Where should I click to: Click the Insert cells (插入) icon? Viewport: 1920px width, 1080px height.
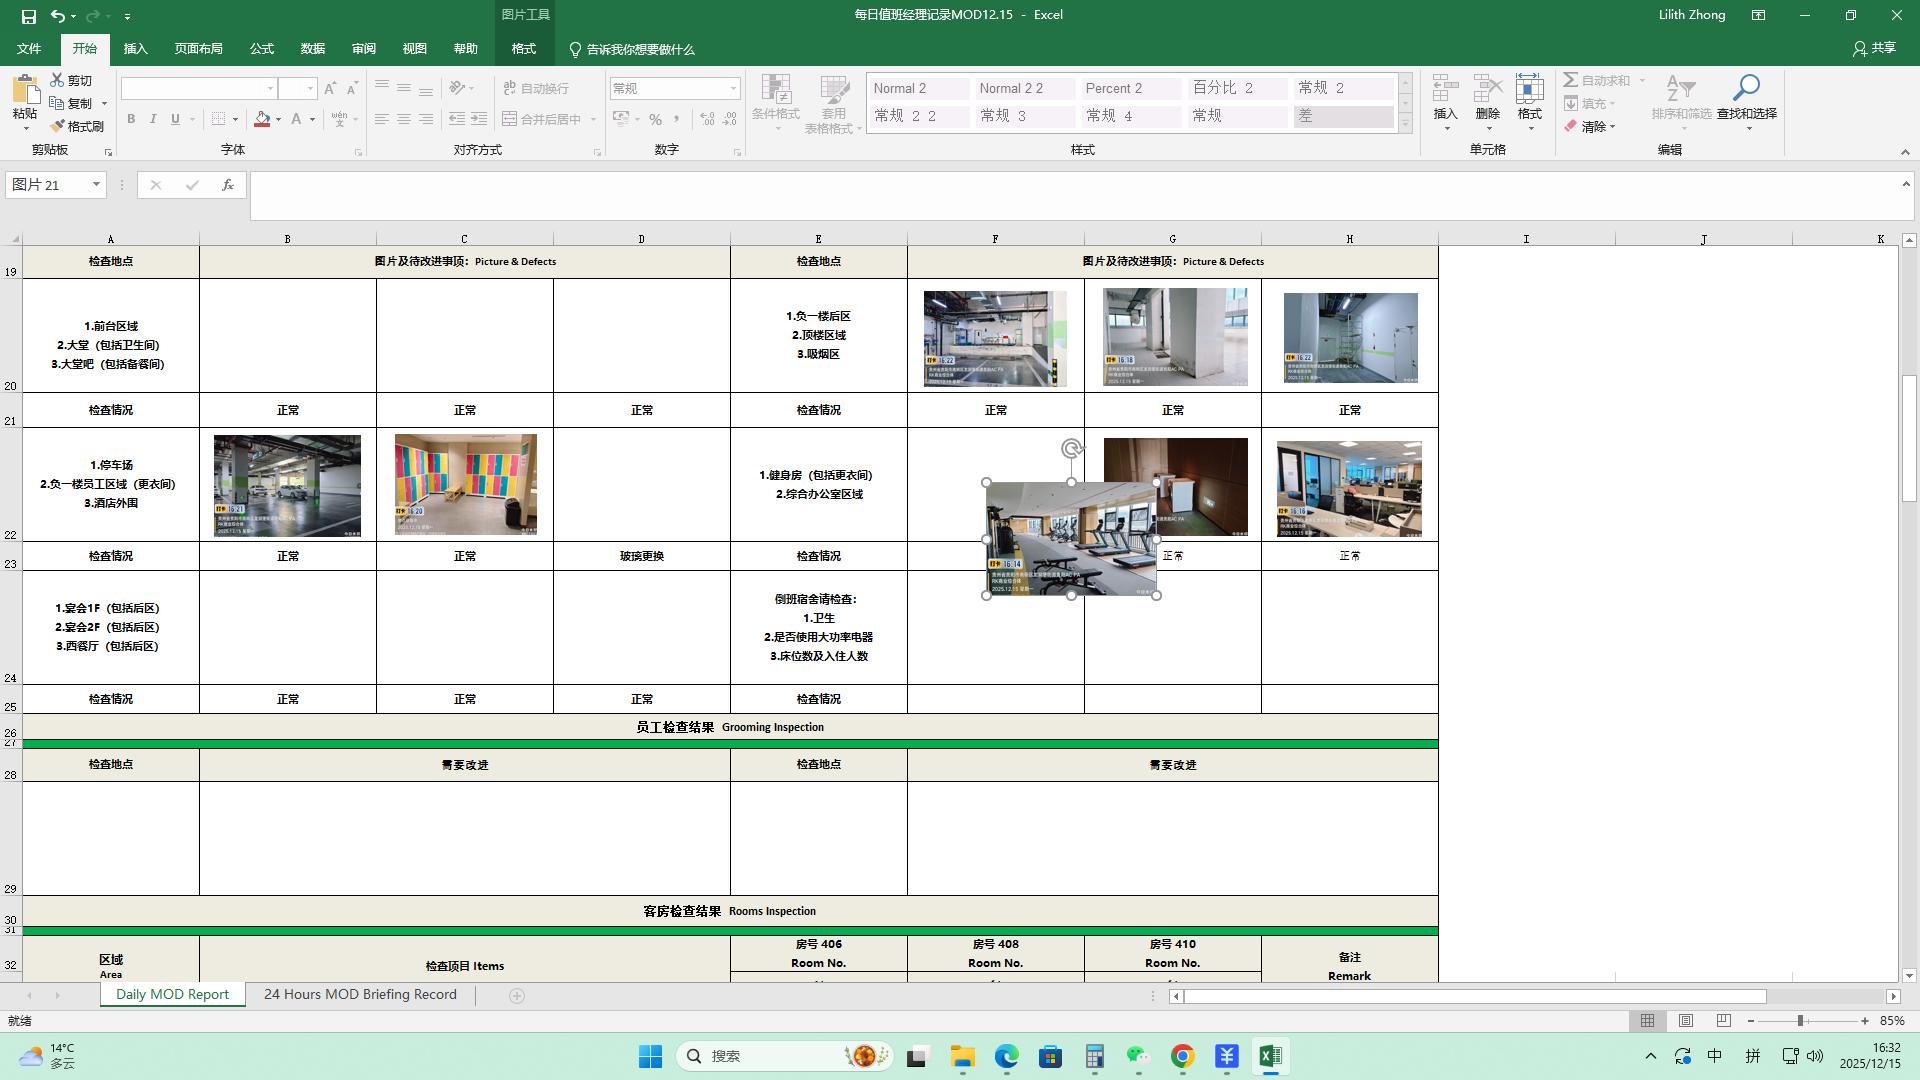coord(1445,90)
